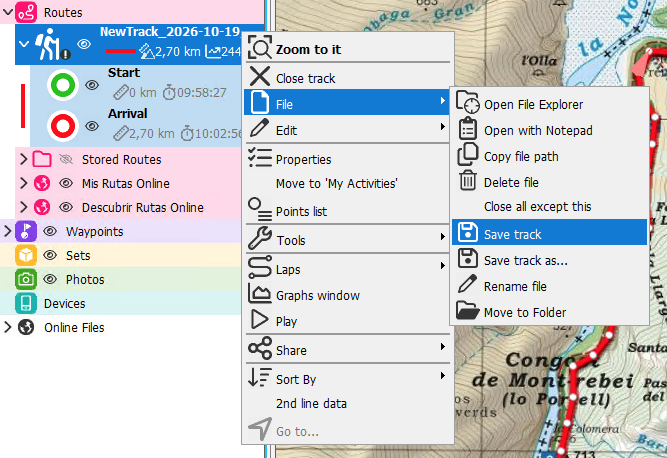The image size is (667, 458).
Task: Click the Devices phone icon
Action: click(26, 303)
